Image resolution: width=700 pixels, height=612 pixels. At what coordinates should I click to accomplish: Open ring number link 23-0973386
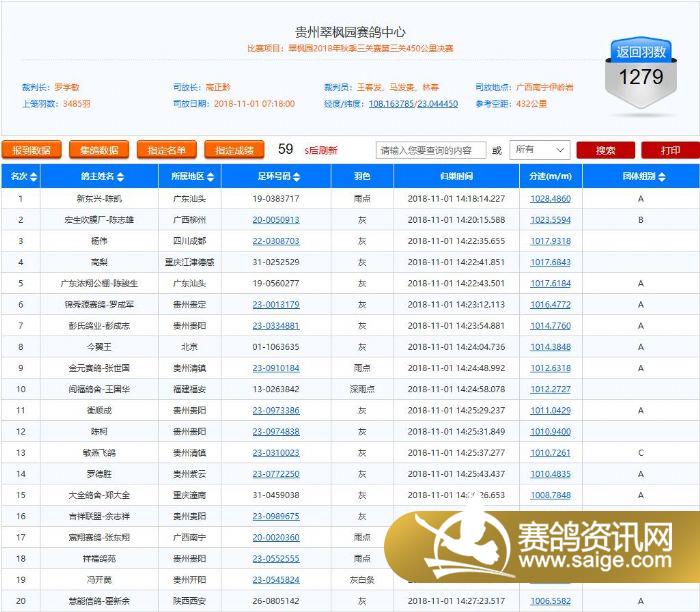[x=276, y=410]
